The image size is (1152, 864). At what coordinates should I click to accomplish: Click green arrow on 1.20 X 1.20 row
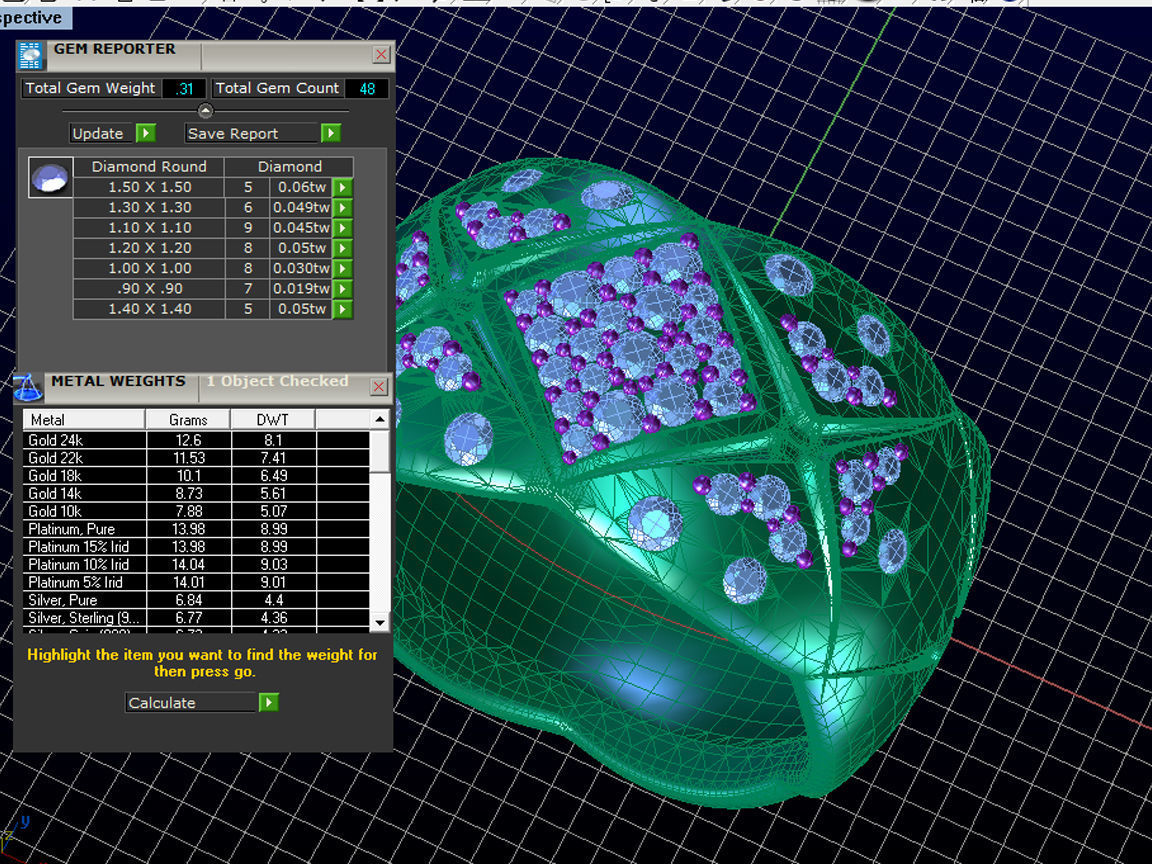tap(342, 248)
